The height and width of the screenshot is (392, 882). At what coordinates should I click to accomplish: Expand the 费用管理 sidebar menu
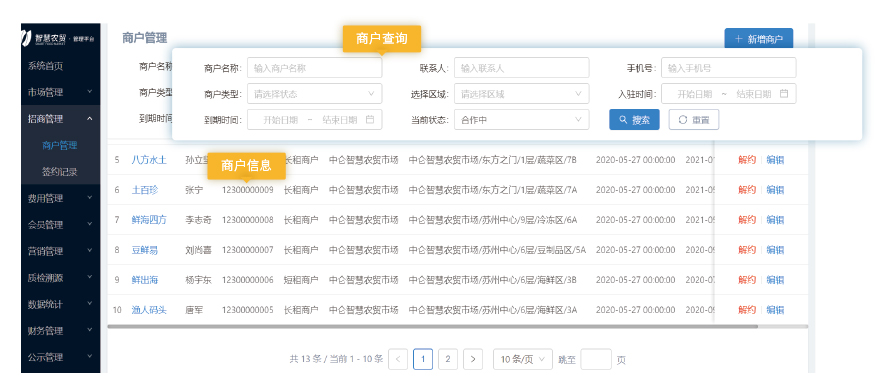(x=61, y=198)
